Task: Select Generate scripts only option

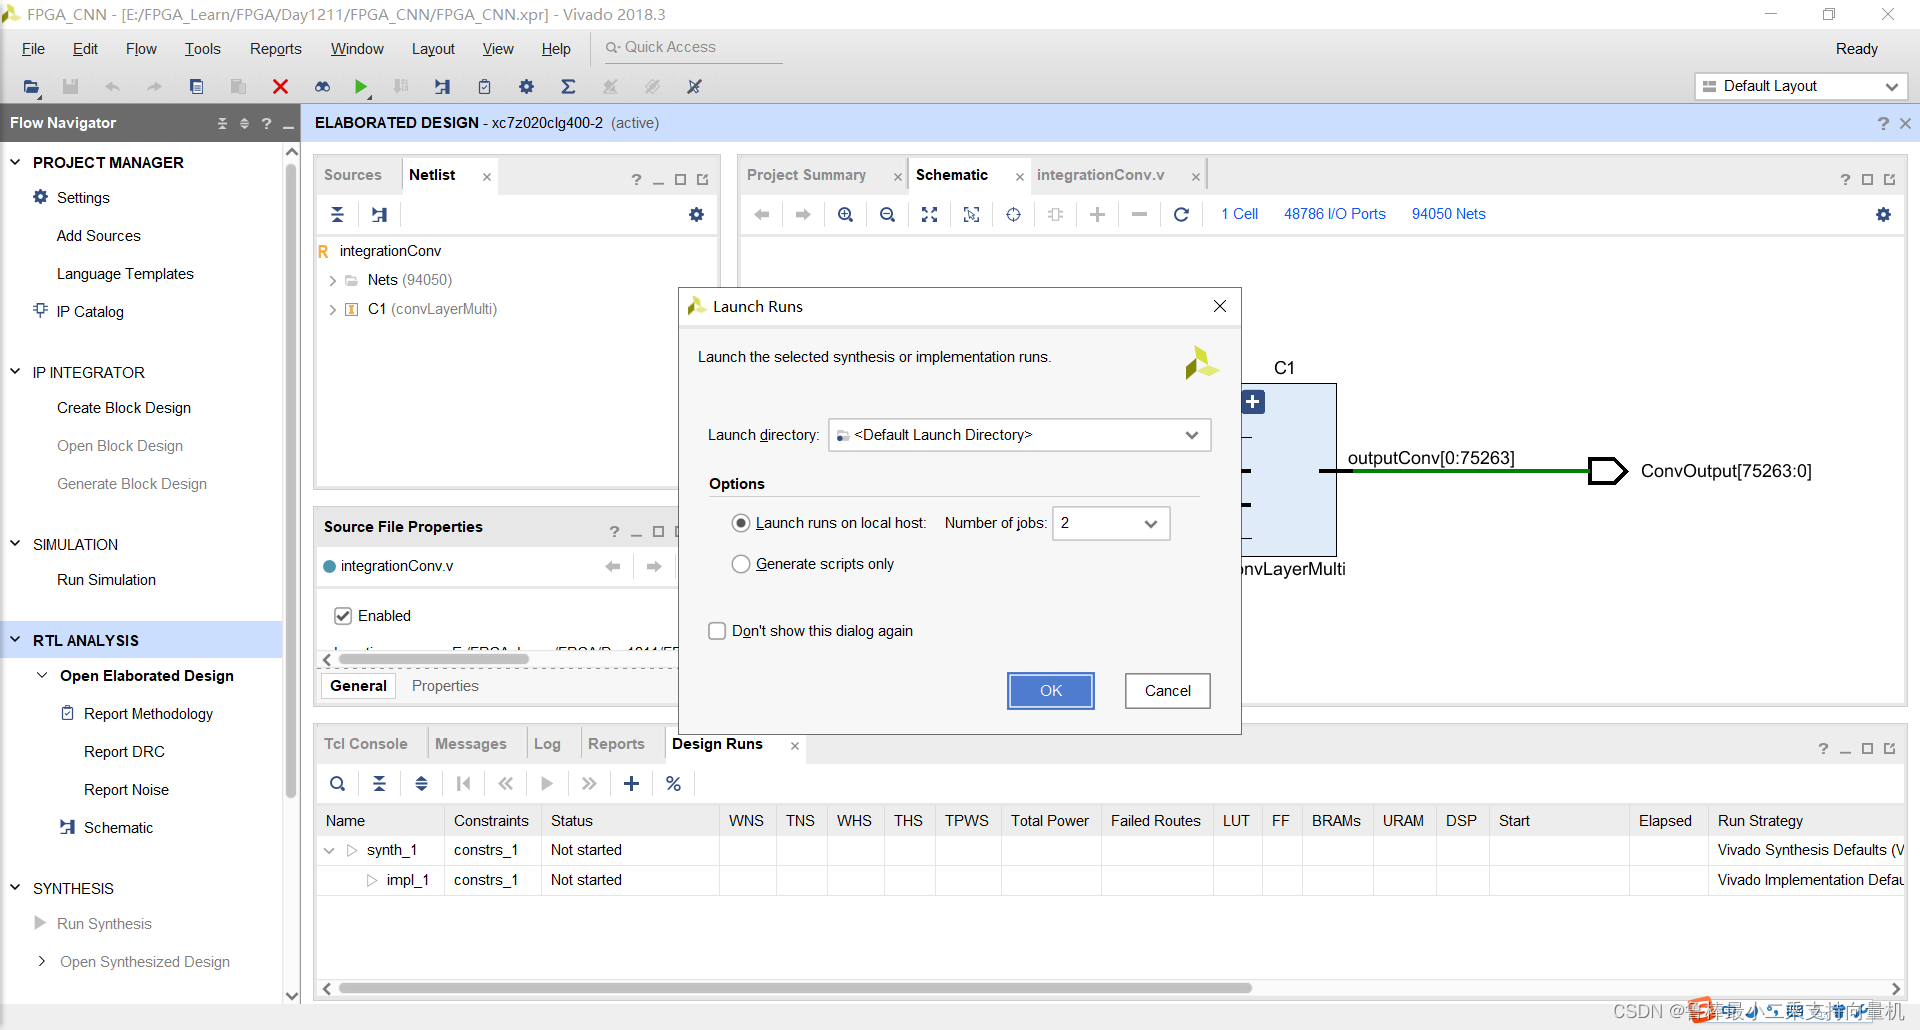Action: point(741,564)
